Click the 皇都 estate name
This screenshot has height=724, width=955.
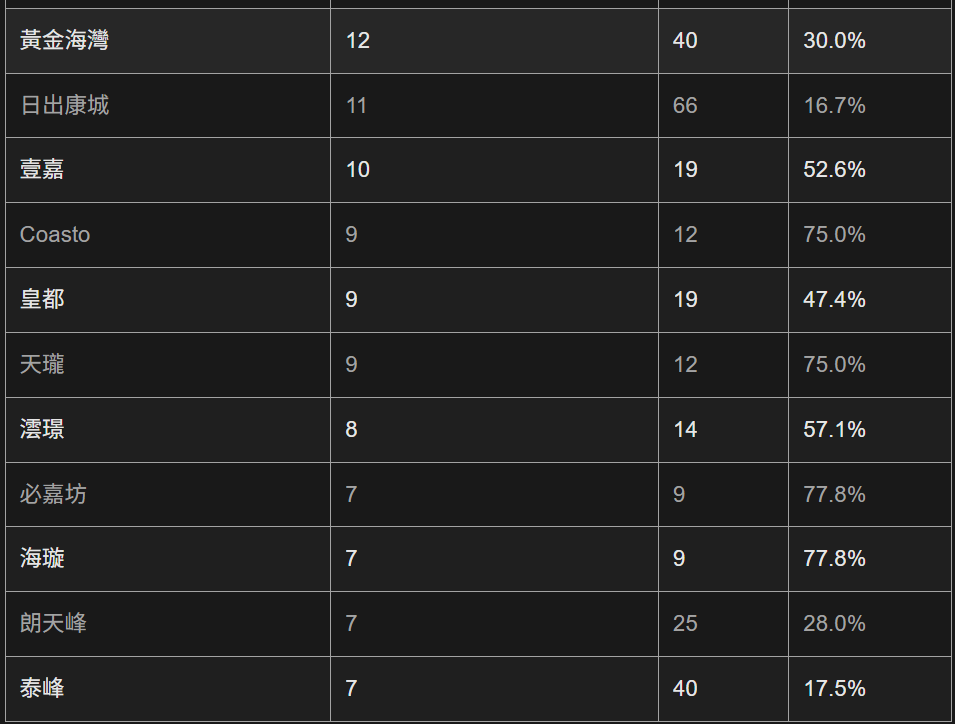42,300
